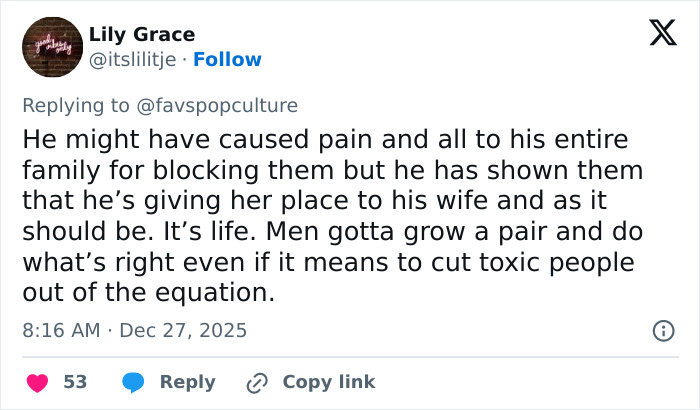Open the 8:16 AM timestamp
The width and height of the screenshot is (700, 410).
(61, 330)
